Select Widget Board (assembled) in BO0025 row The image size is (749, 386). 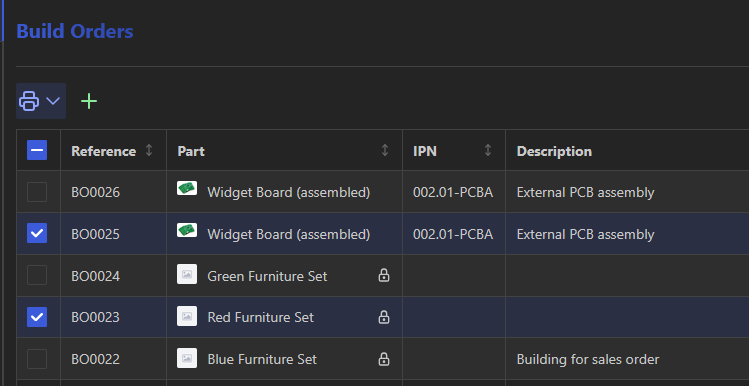click(x=289, y=235)
